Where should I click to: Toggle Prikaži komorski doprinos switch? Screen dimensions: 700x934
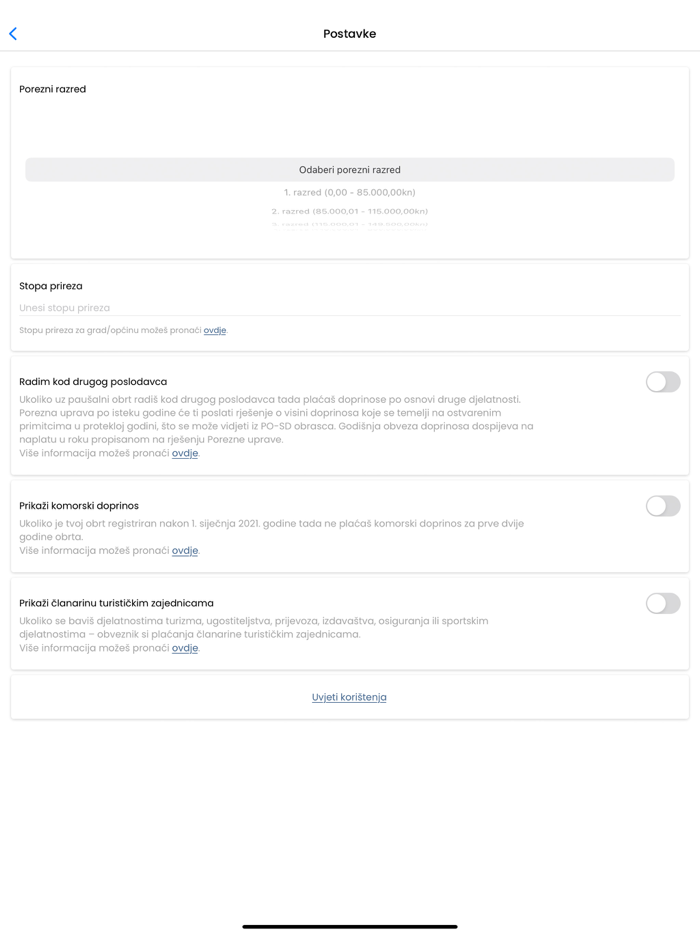pos(662,506)
